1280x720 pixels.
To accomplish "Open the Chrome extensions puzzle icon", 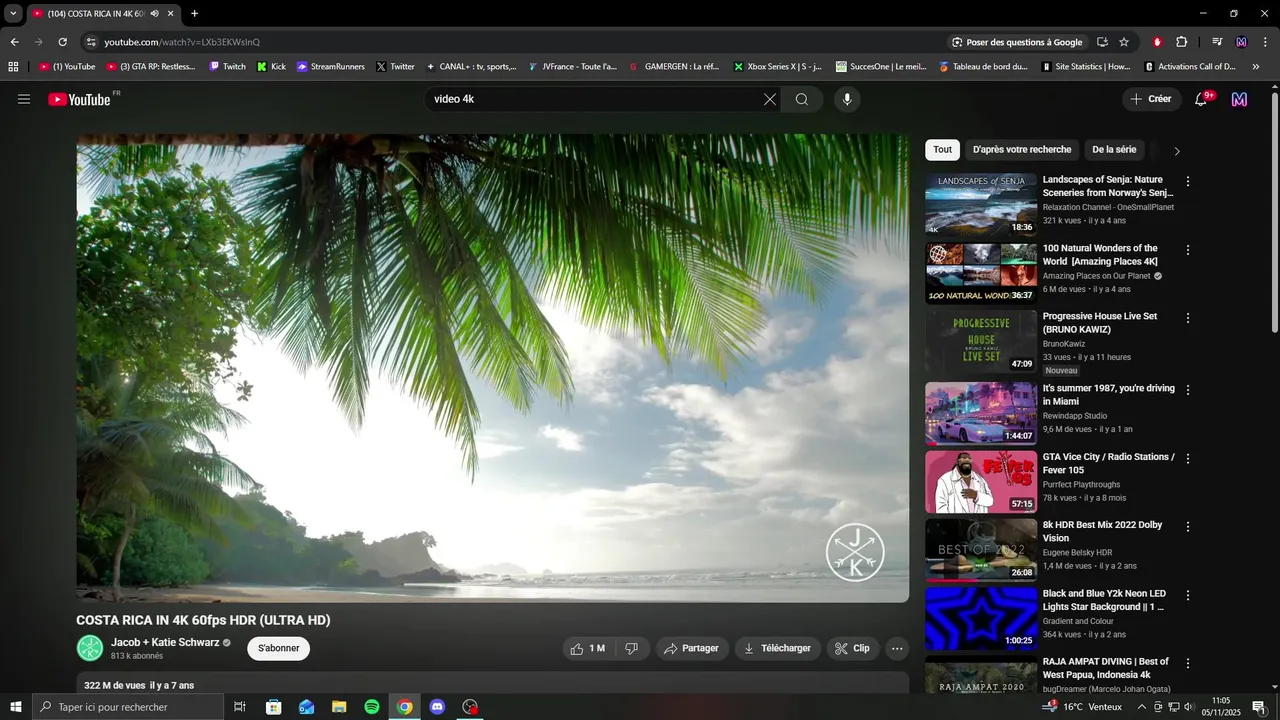I will [1181, 42].
